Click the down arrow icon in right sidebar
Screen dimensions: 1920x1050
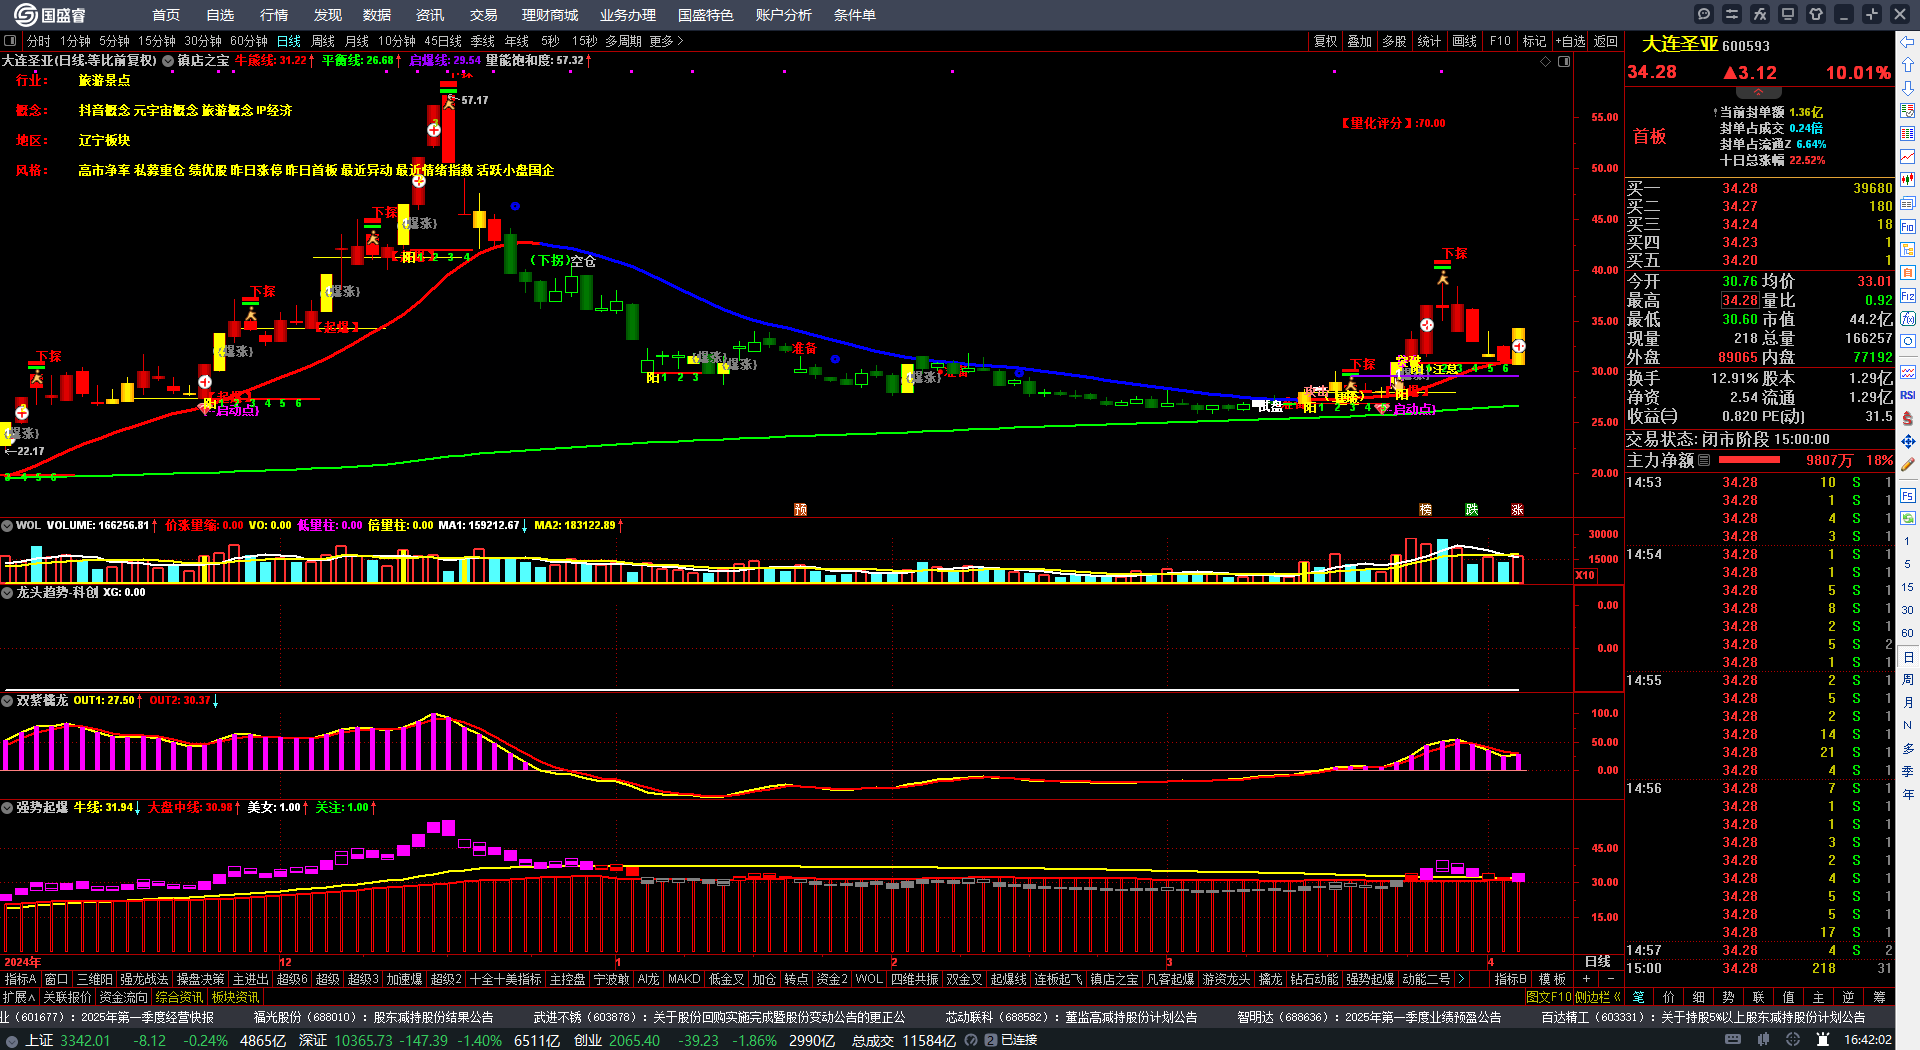tap(1908, 88)
